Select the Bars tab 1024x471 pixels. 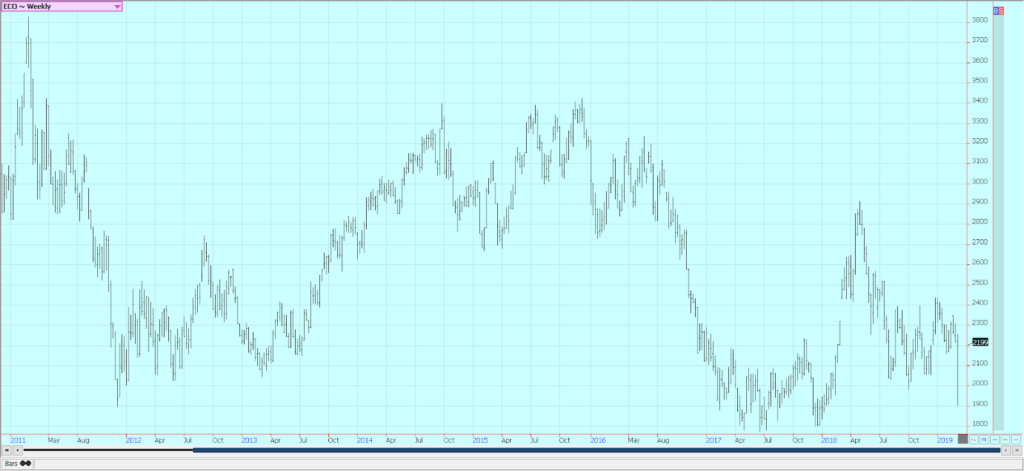(x=18, y=463)
